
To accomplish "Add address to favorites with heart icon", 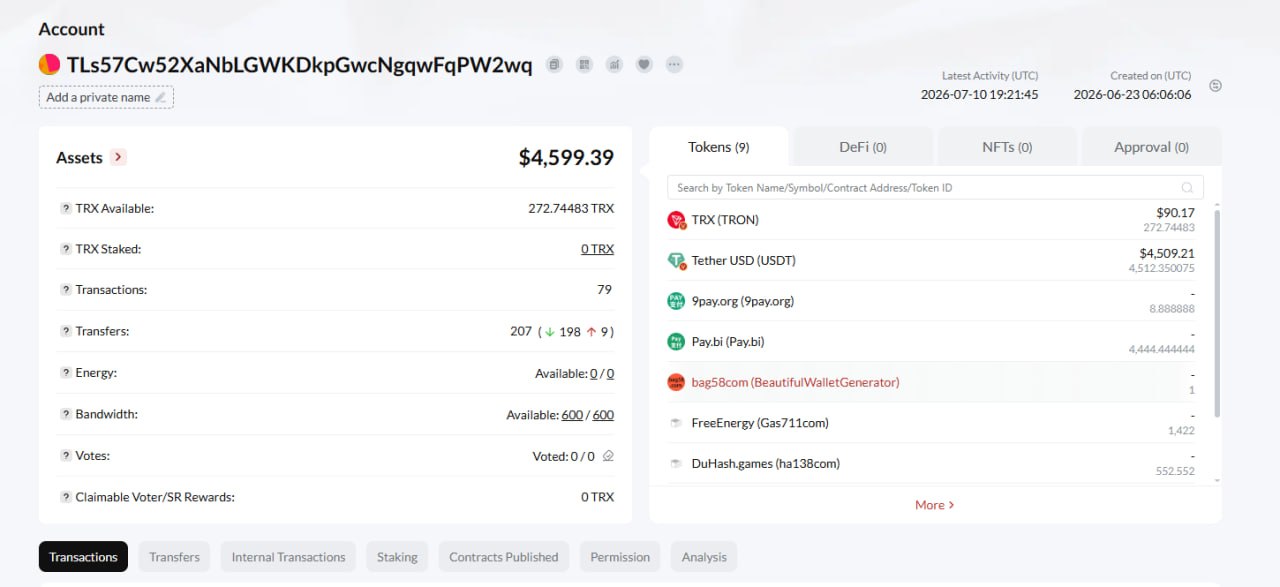I will point(644,65).
